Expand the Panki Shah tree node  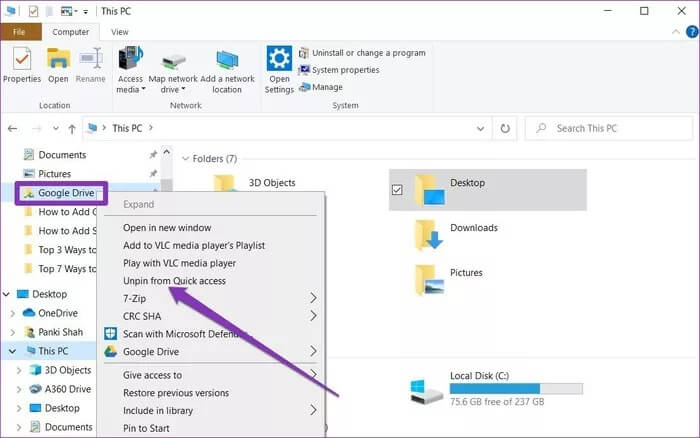[12, 332]
